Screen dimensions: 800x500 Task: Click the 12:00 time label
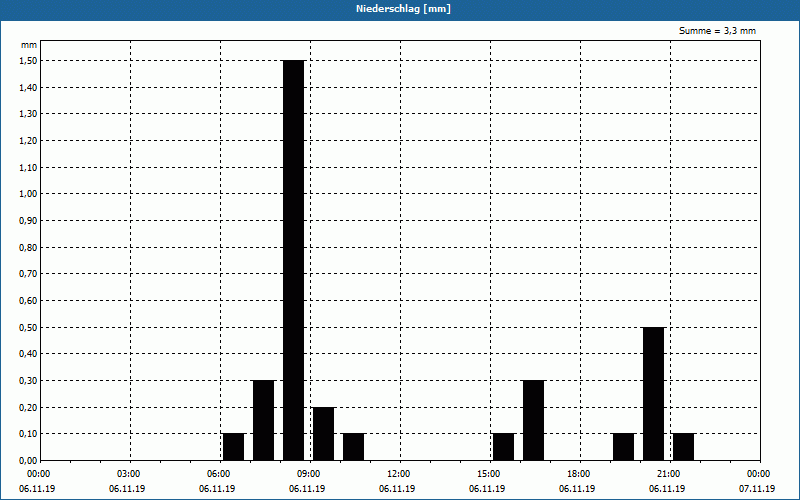click(398, 474)
